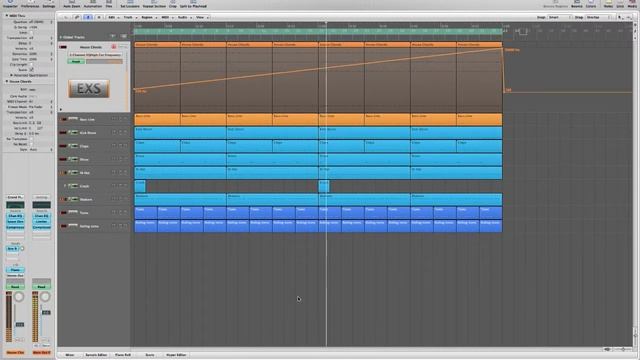Image resolution: width=640 pixels, height=360 pixels.
Task: Open the Style dropdown in the Inspector
Action: coord(41,149)
